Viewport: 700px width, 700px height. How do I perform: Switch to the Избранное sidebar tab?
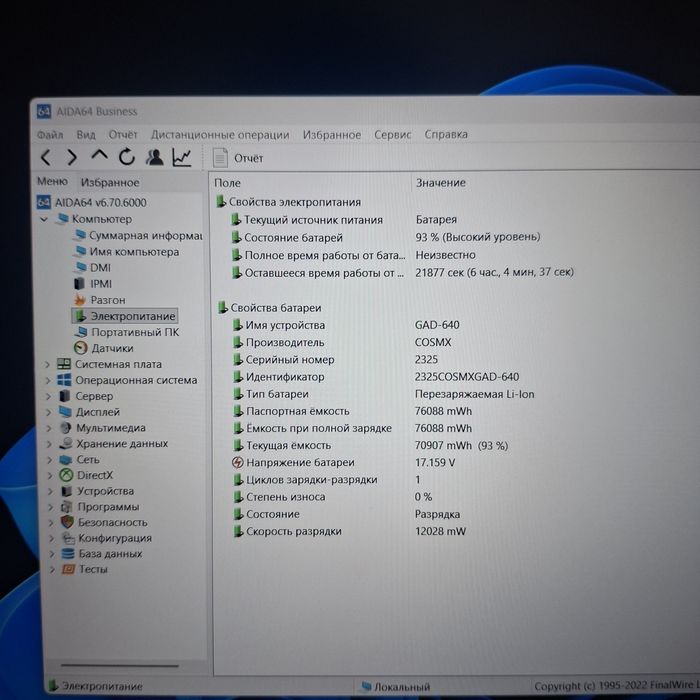tap(110, 182)
